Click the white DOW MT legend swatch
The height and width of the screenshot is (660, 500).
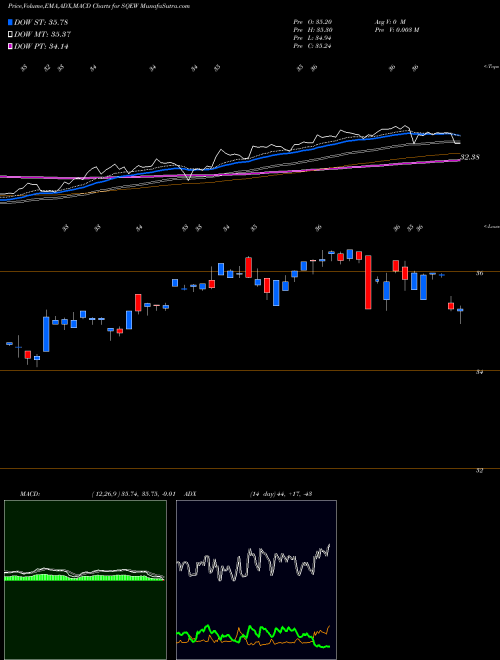10,35
